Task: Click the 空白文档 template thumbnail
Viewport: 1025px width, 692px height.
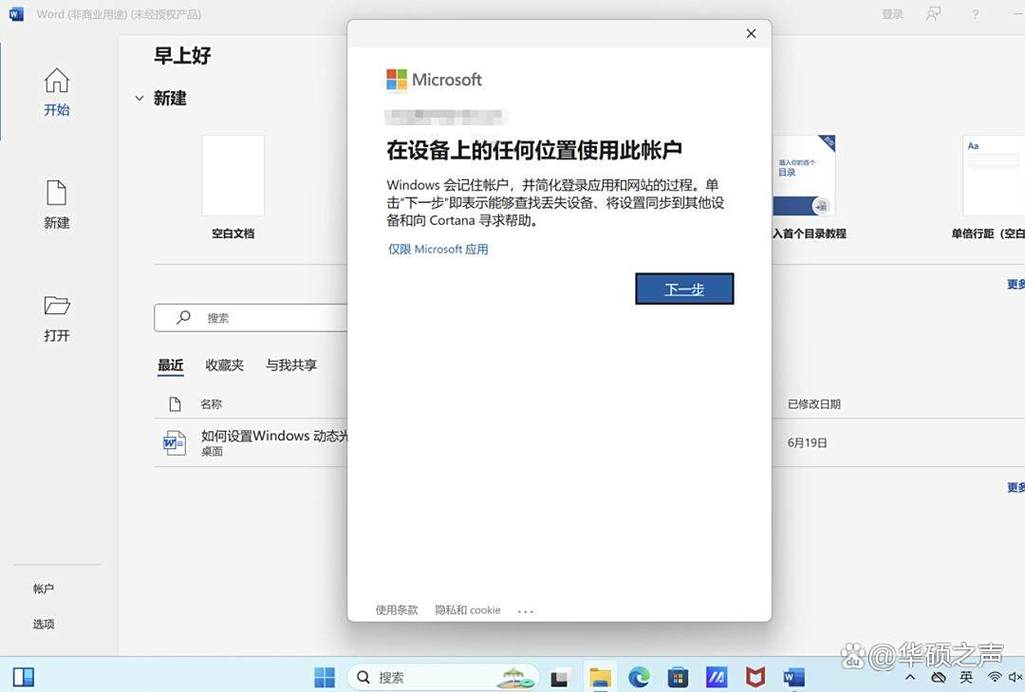Action: [x=232, y=175]
